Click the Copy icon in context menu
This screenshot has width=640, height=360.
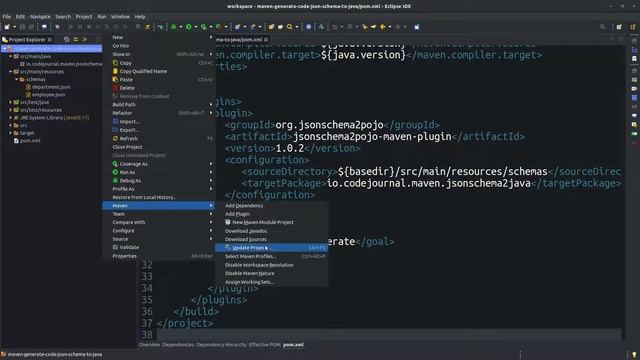[116, 63]
